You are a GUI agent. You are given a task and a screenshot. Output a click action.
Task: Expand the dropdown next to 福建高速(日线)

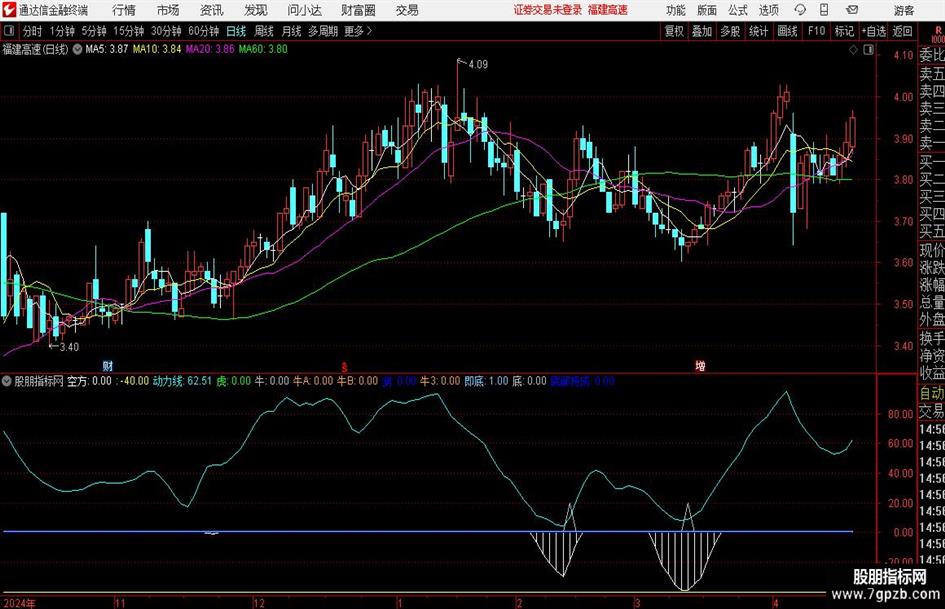click(x=77, y=49)
